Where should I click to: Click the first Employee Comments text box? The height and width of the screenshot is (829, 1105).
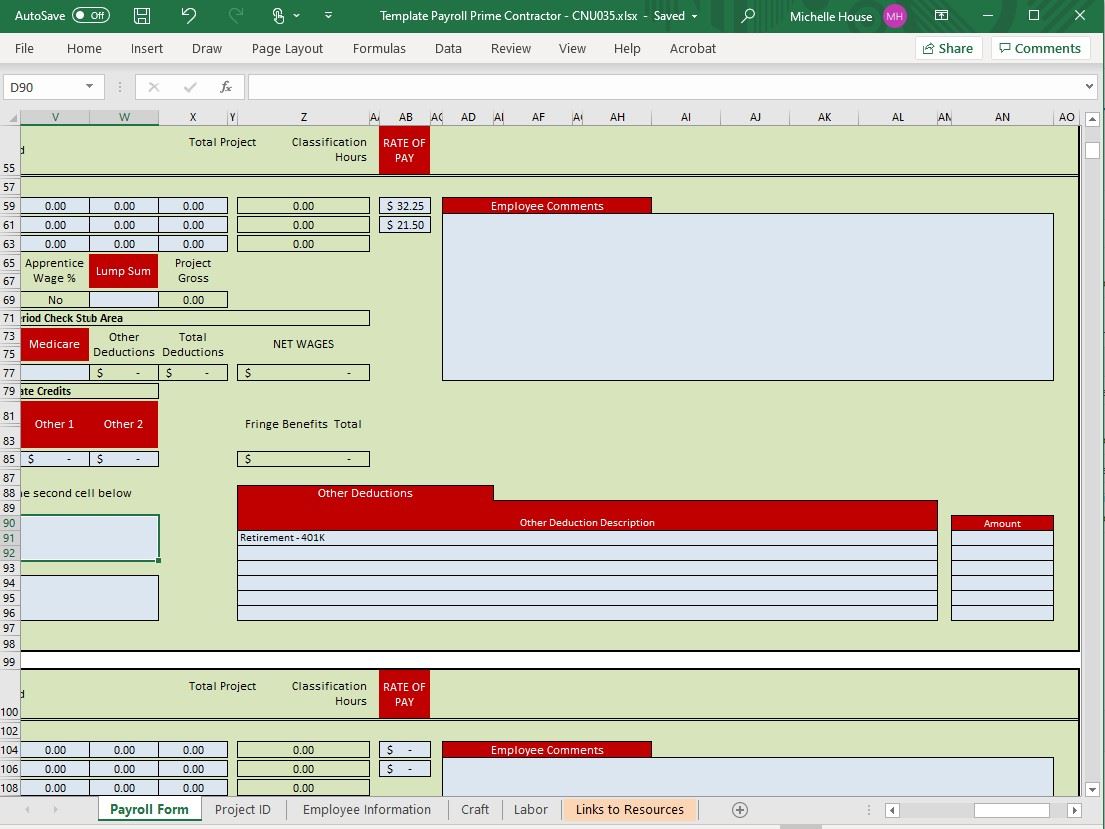[748, 297]
